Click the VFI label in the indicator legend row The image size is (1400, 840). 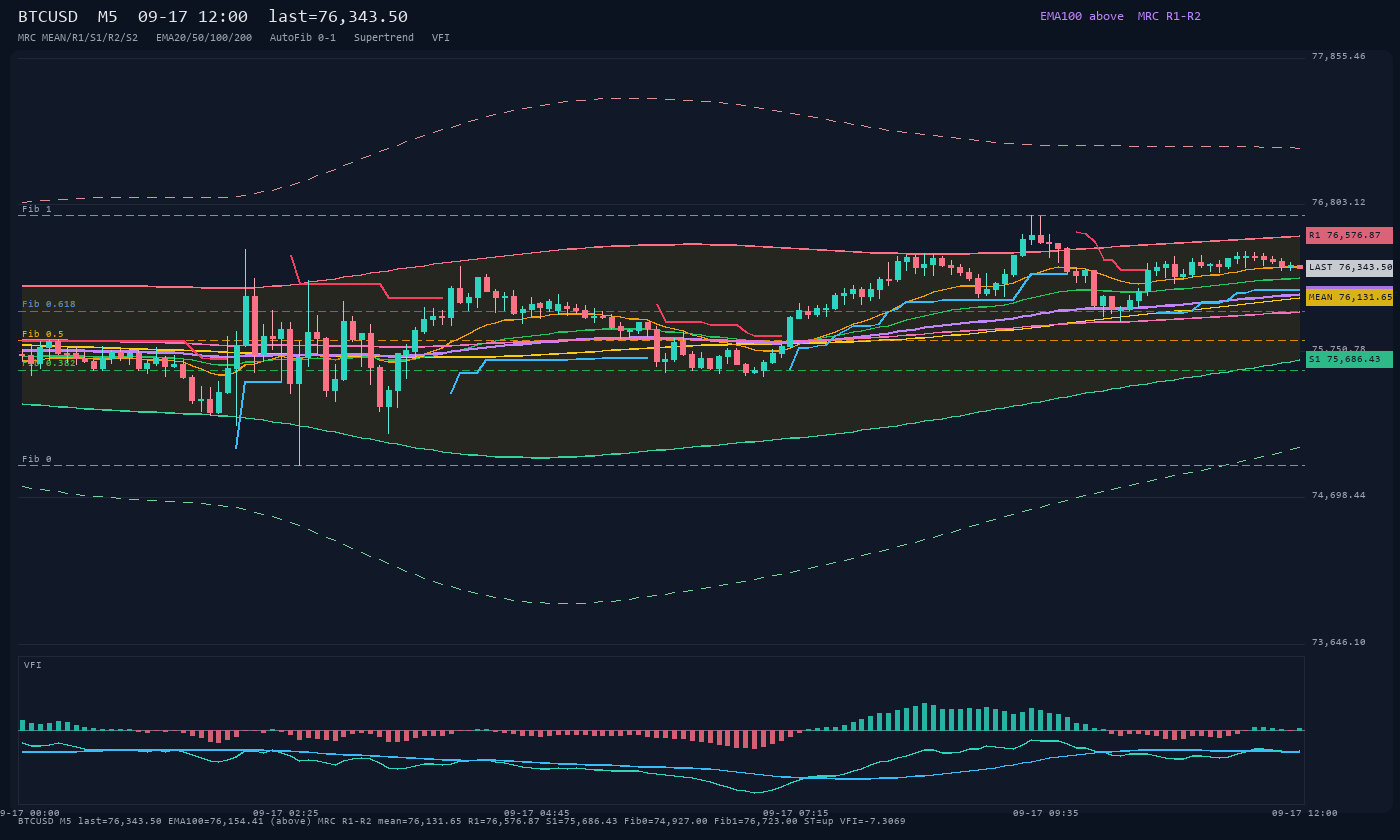441,37
